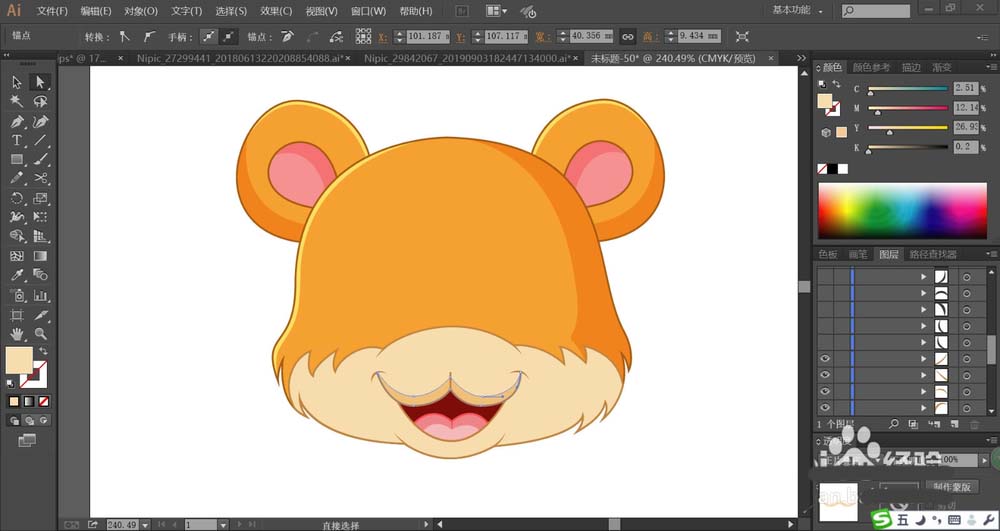
Task: Click the 颜色参考 panel tab
Action: [x=871, y=68]
